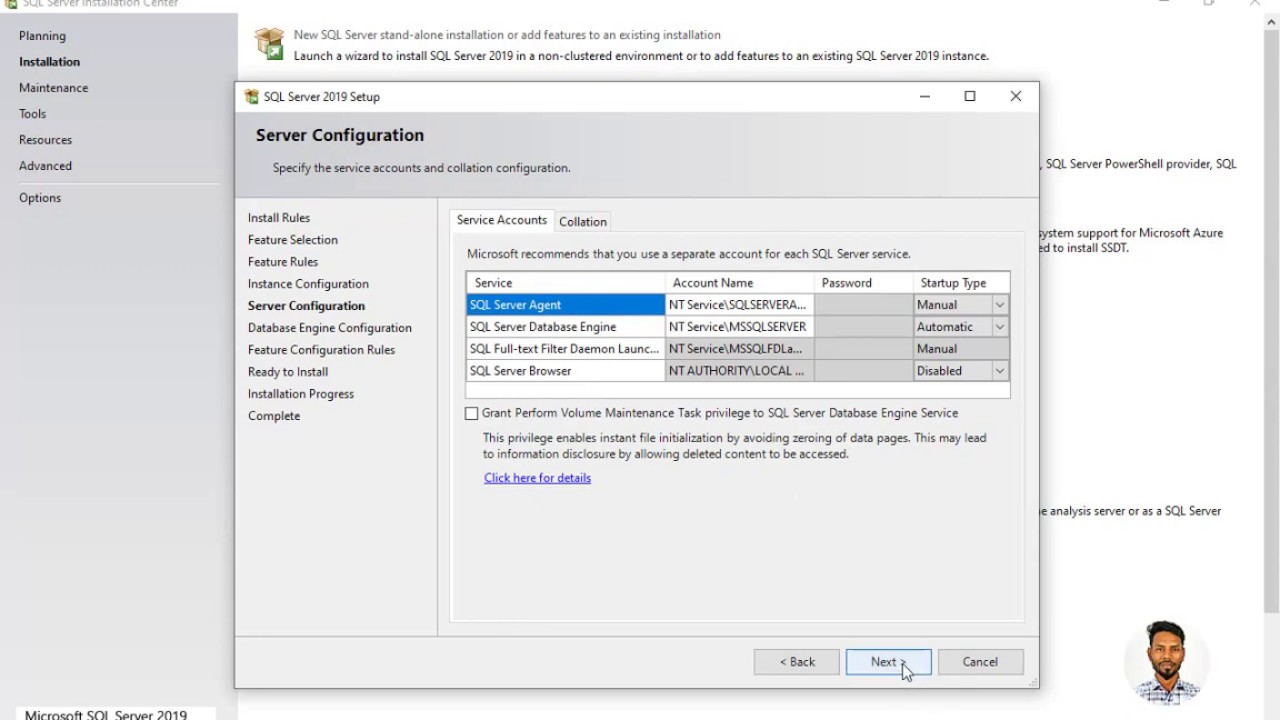Viewport: 1280px width, 720px height.
Task: Open Options in Installation Center sidebar
Action: (40, 198)
